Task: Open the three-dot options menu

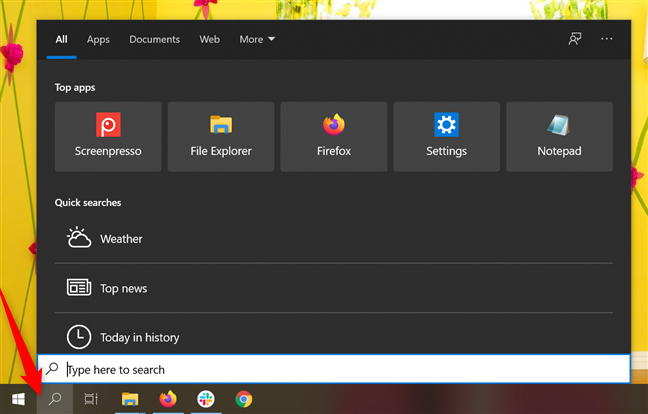Action: coord(606,39)
